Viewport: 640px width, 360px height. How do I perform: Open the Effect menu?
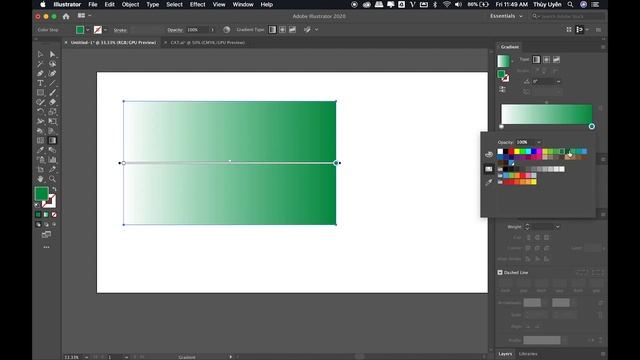coord(197,4)
